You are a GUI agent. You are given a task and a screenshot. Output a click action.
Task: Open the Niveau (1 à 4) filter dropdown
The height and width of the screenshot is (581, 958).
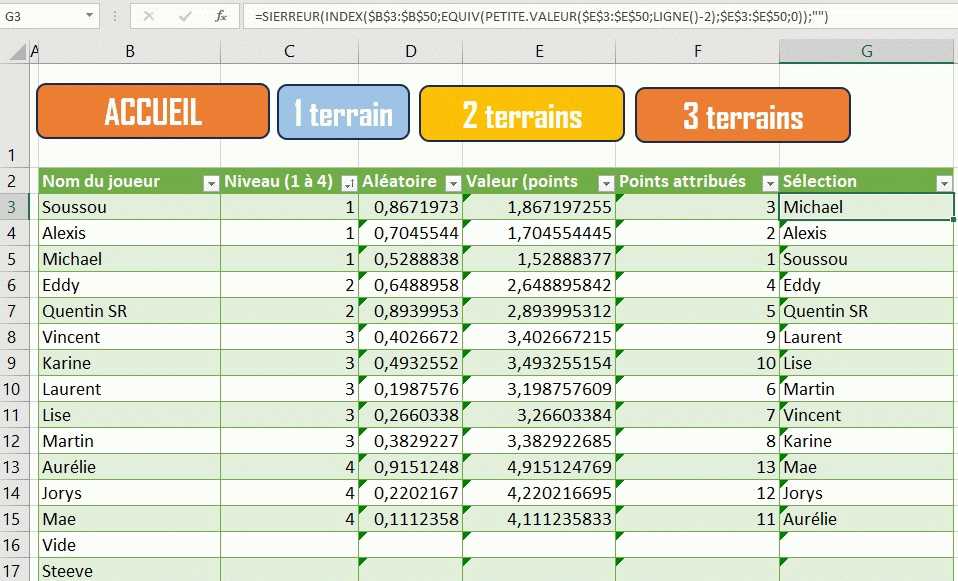coord(348,183)
